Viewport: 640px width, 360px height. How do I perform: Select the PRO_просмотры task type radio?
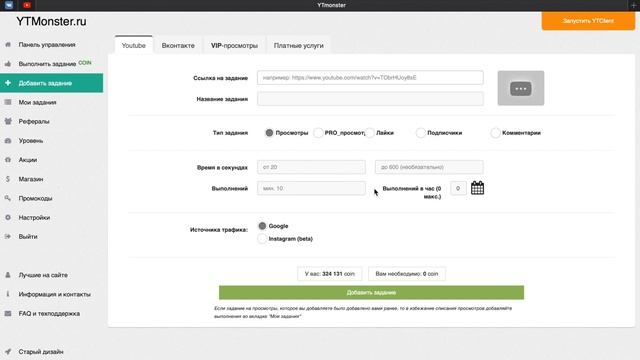pyautogui.click(x=318, y=133)
